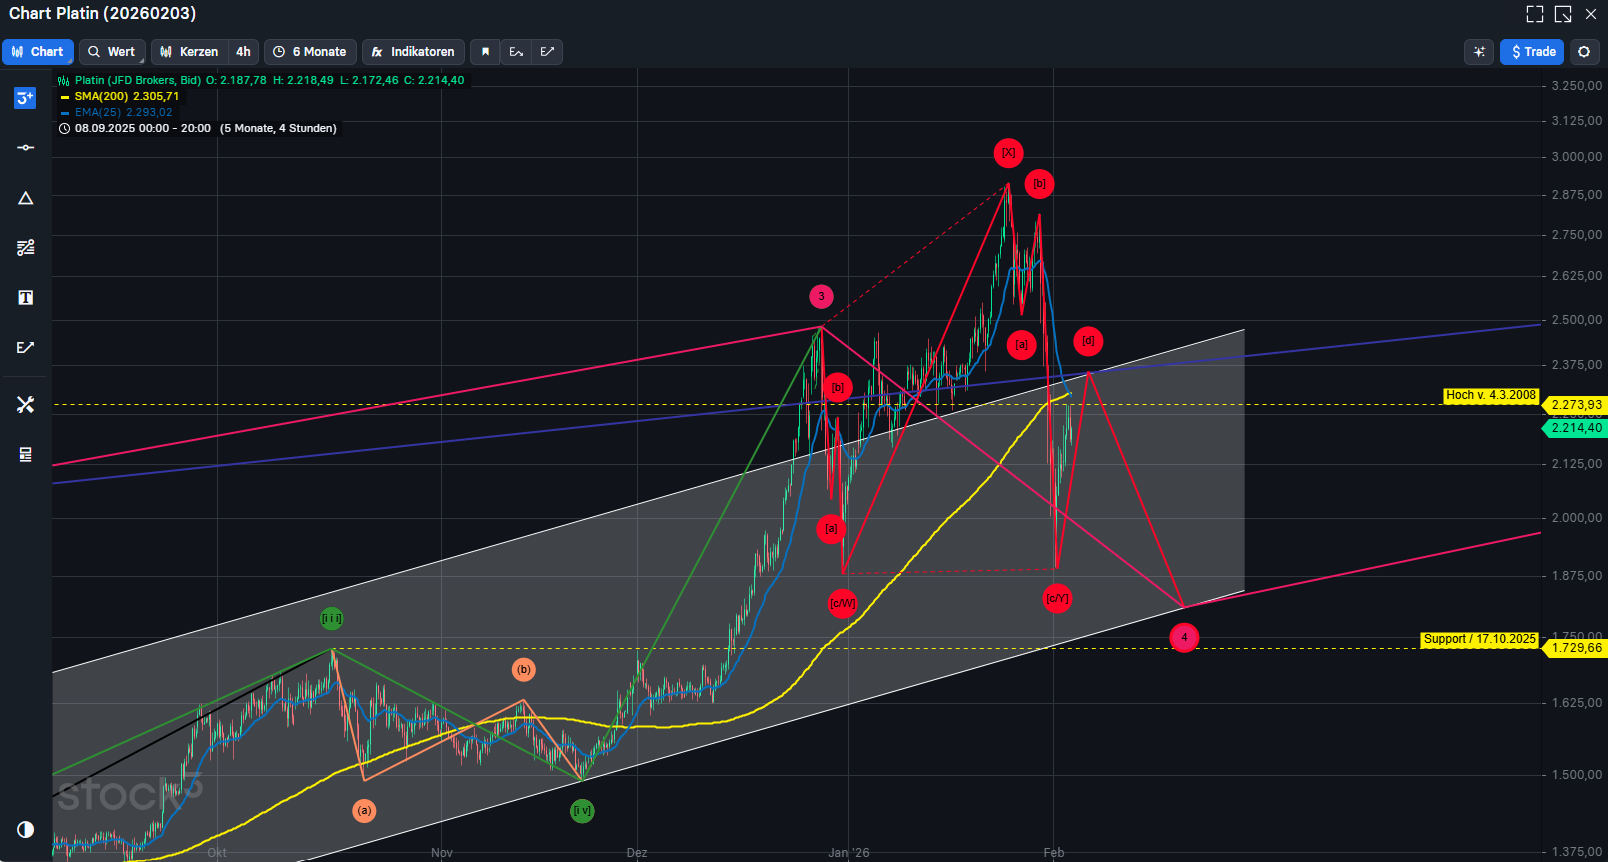Toggle fullscreen mode for chart window
The image size is (1608, 862).
coord(1534,14)
